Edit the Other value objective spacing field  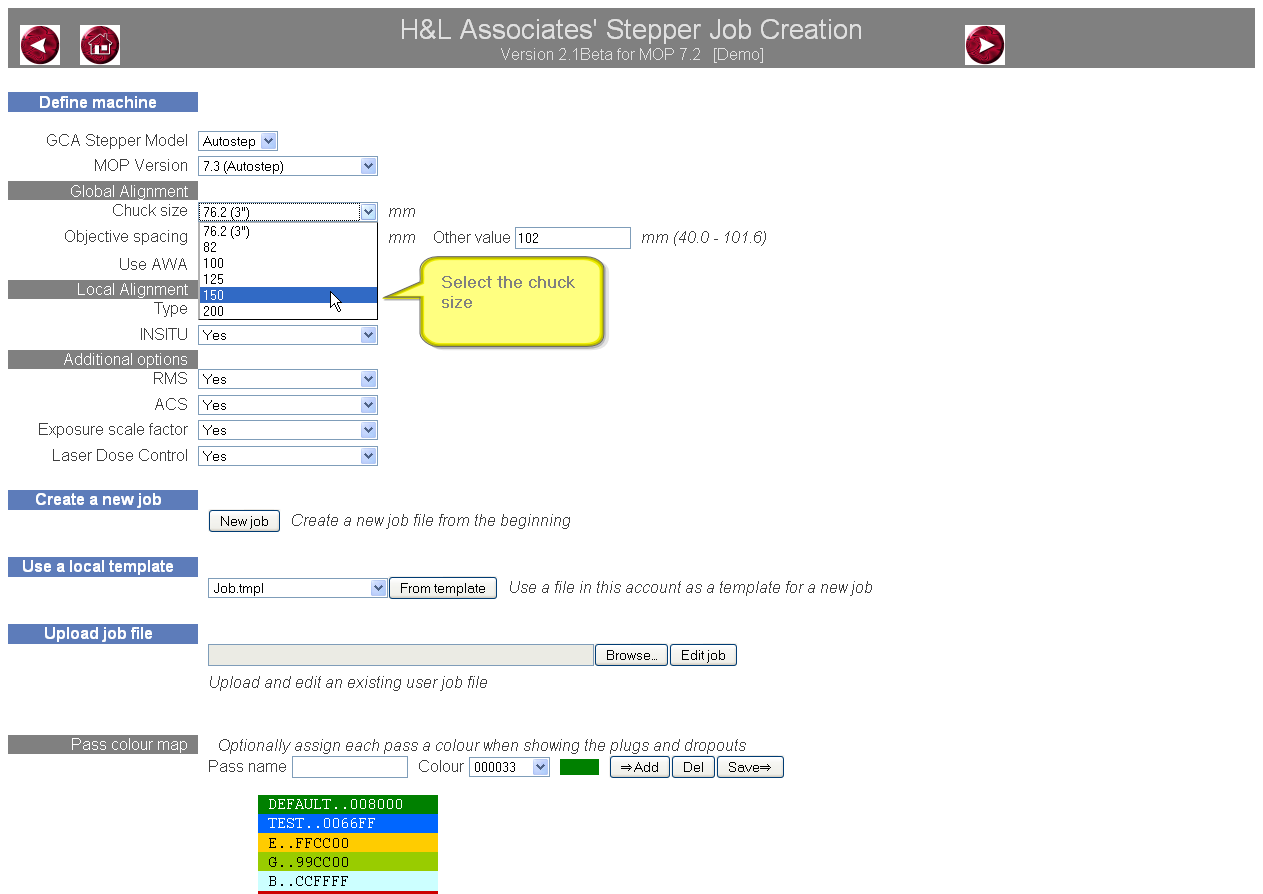(x=573, y=238)
